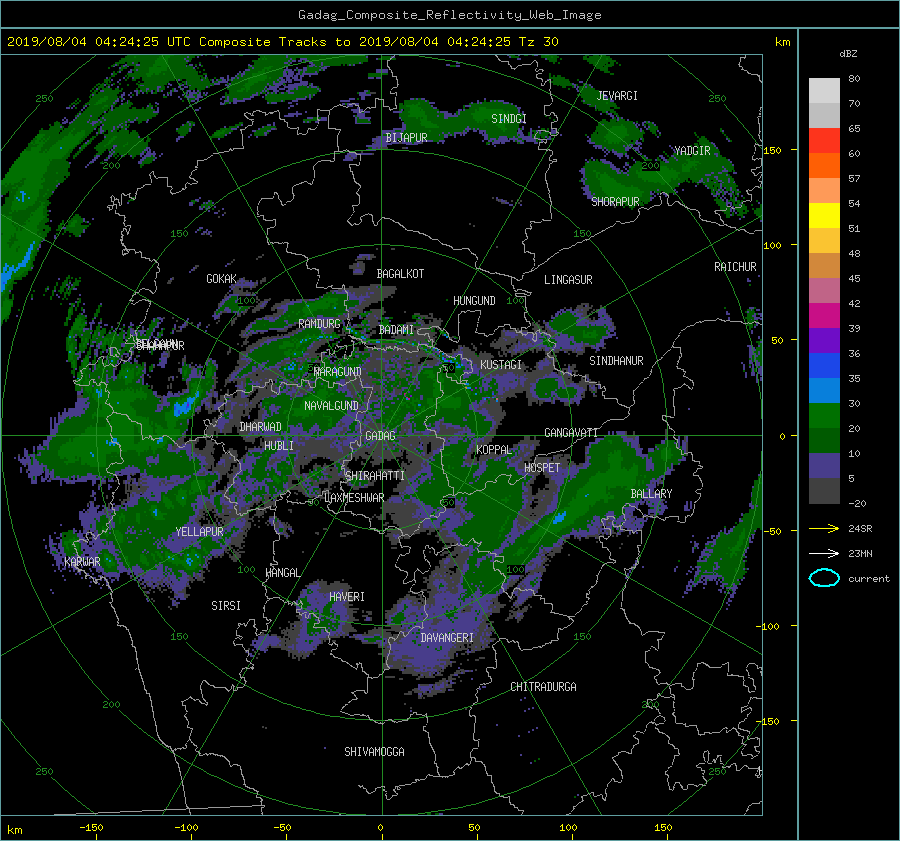Screen dimensions: 900x841
Task: Pick the light blue legend swatch above 30
Action: [x=824, y=390]
